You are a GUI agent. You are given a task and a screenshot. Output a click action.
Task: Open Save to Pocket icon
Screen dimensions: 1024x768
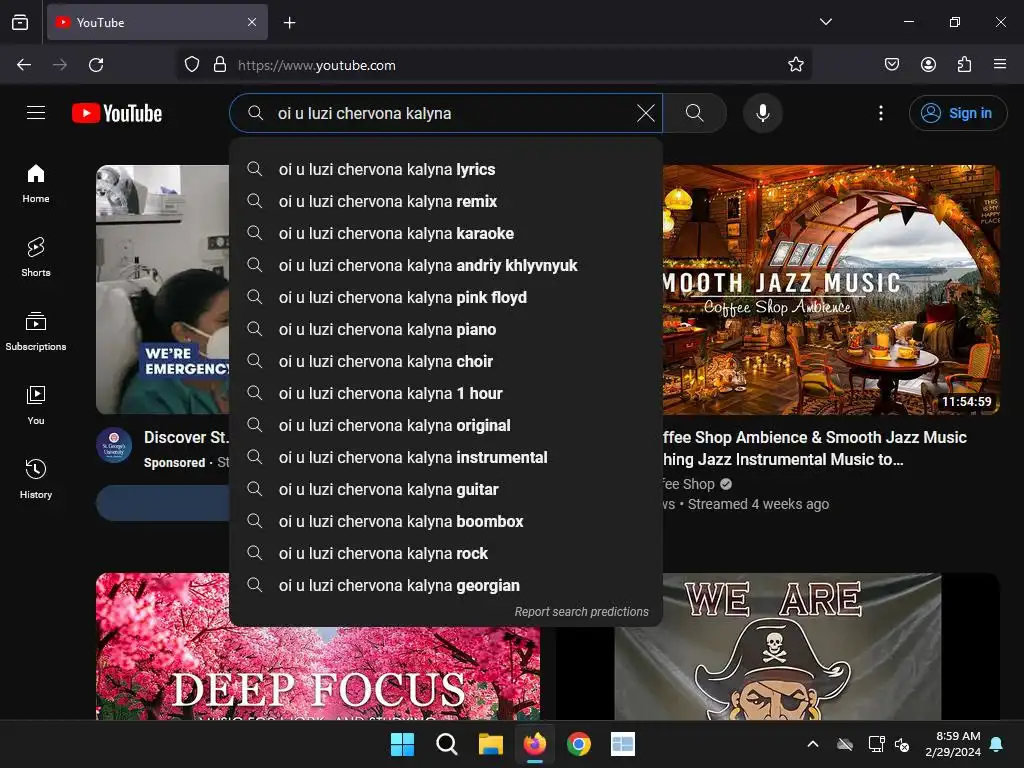coord(891,65)
